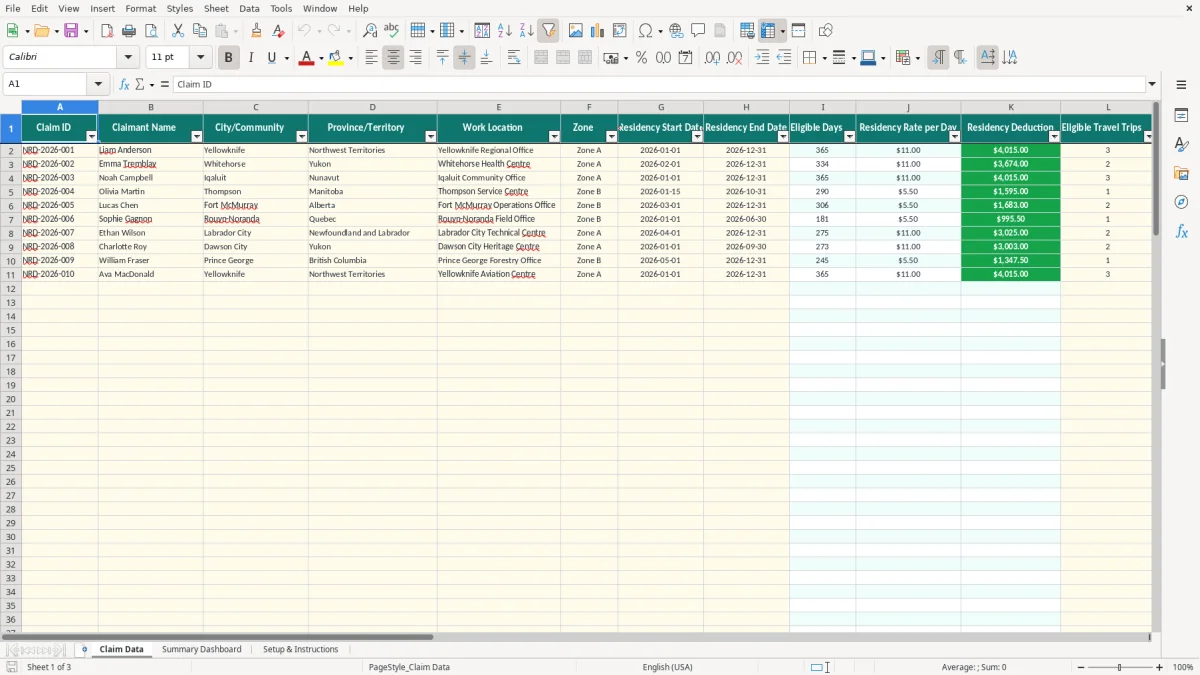The image size is (1200, 675).
Task: Click the Print icon
Action: (x=129, y=31)
